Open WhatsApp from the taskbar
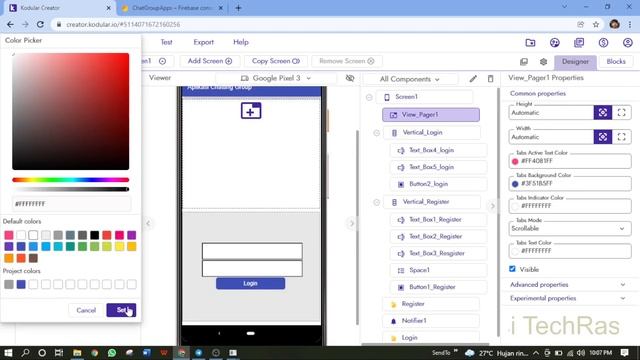640x360 pixels. (x=112, y=353)
